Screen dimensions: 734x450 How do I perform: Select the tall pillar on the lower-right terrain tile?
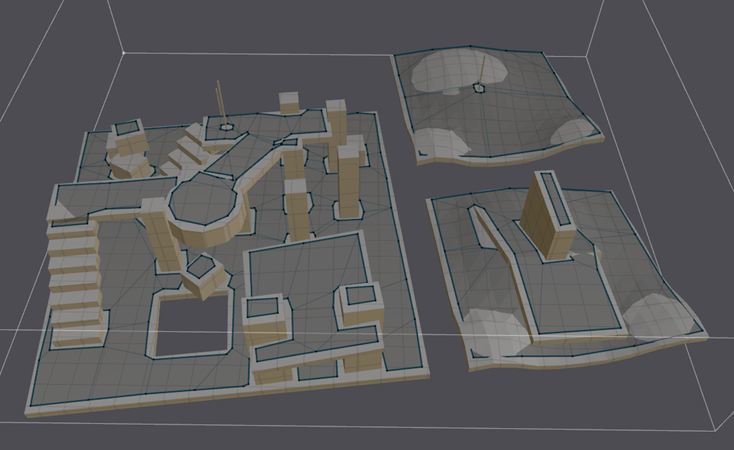pyautogui.click(x=547, y=218)
